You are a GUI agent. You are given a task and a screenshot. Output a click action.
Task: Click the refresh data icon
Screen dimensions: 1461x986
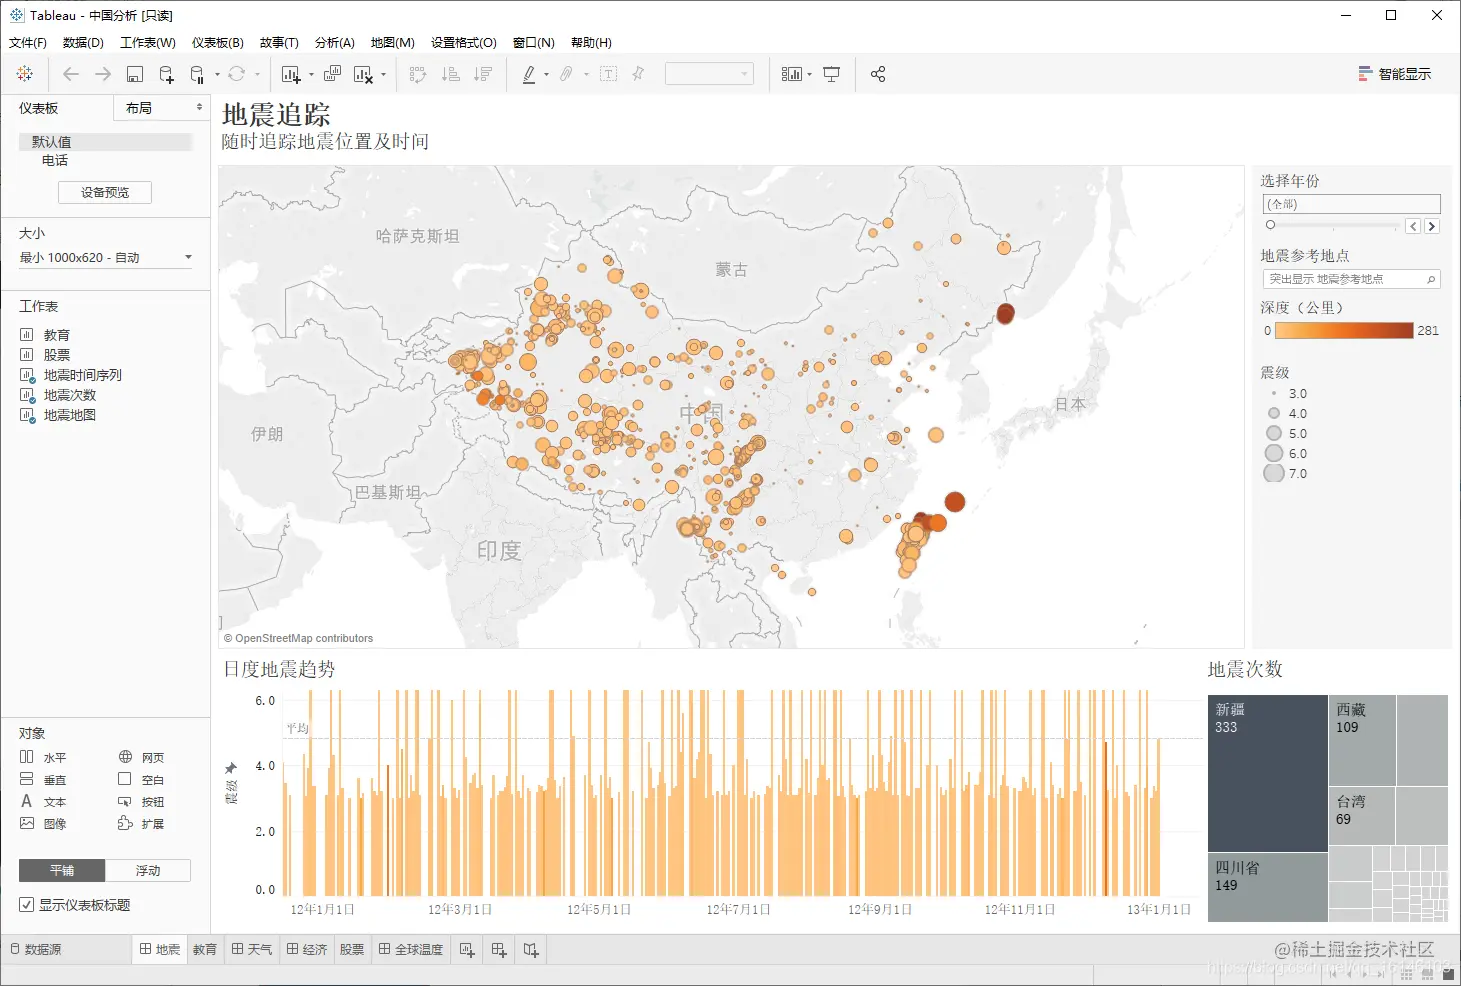click(x=237, y=74)
